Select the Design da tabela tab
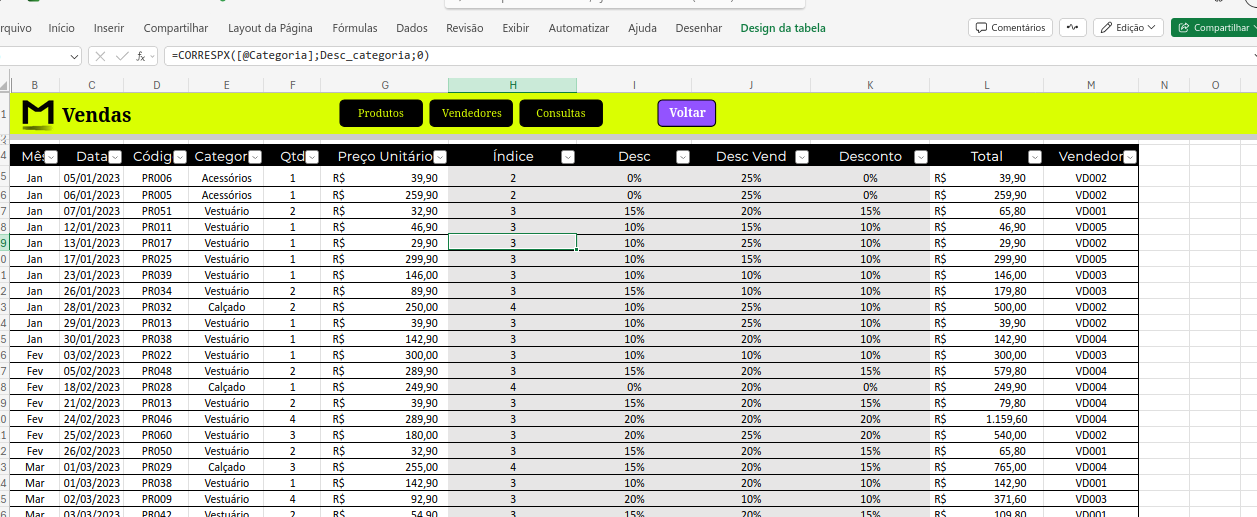 (783, 28)
